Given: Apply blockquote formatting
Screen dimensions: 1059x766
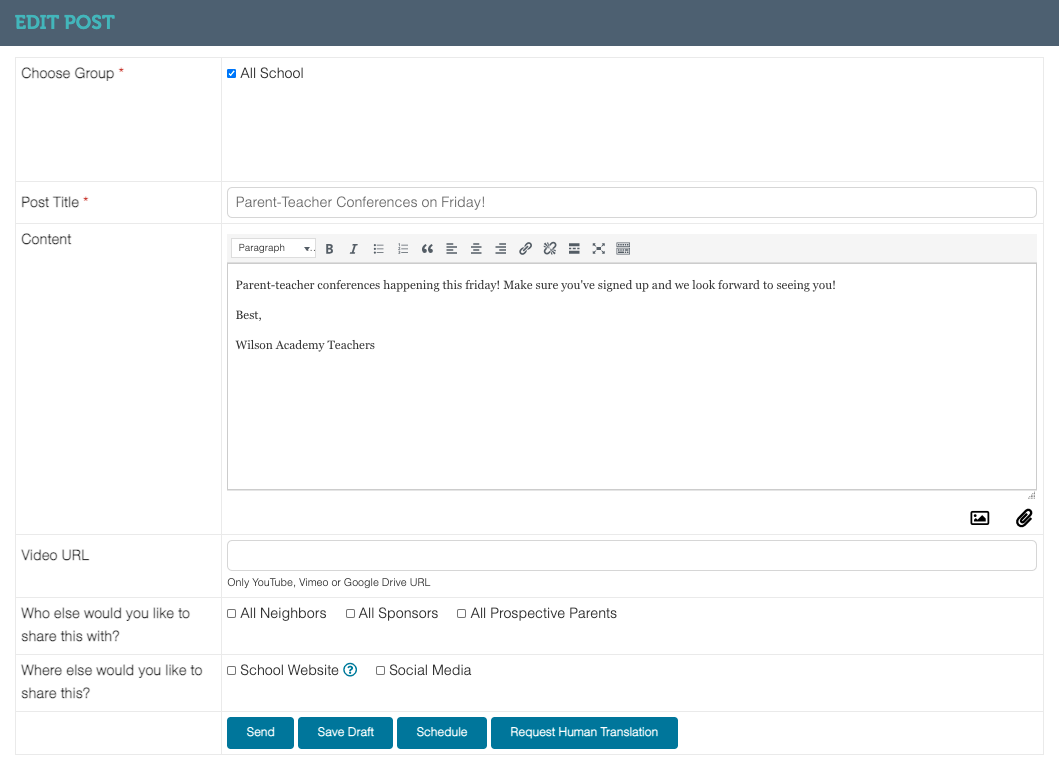Looking at the screenshot, I should point(428,249).
